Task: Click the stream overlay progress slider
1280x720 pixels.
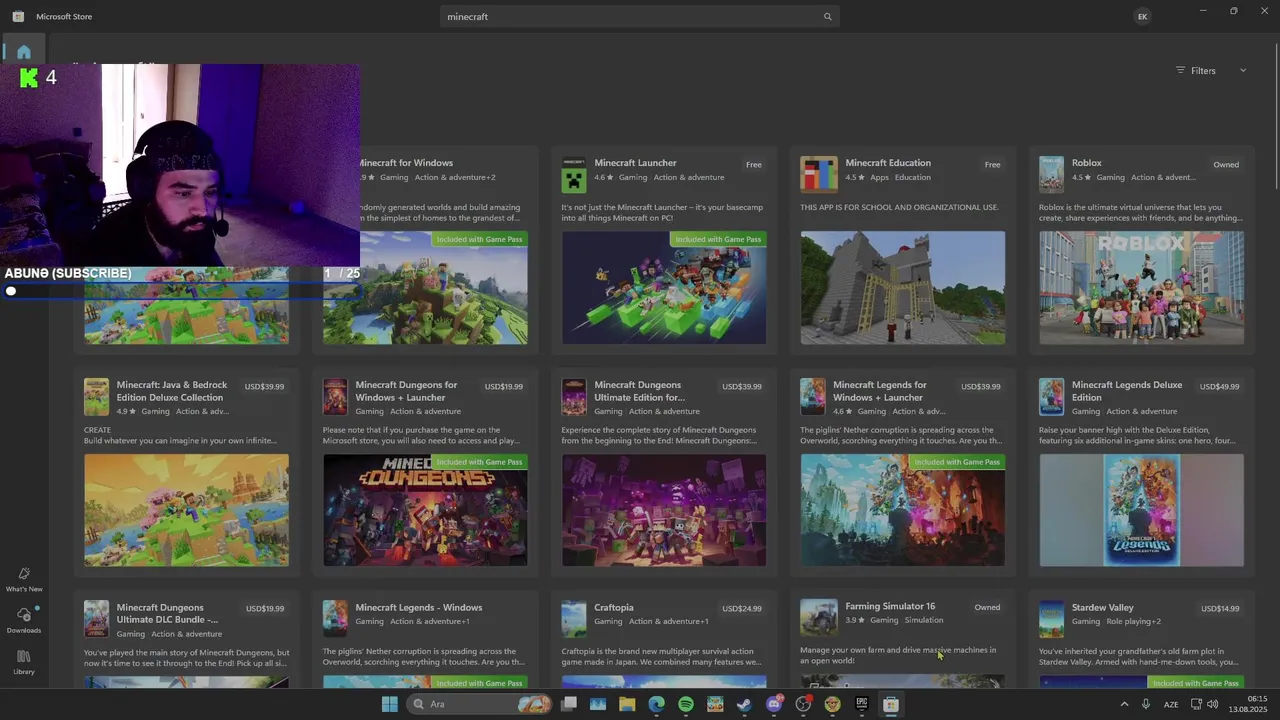Action: [x=180, y=291]
